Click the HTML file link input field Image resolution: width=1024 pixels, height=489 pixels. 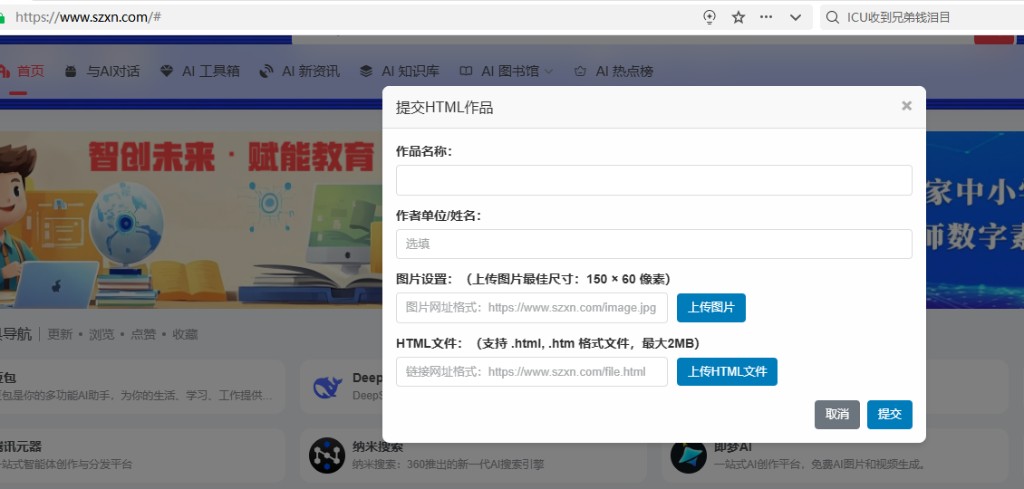(531, 372)
